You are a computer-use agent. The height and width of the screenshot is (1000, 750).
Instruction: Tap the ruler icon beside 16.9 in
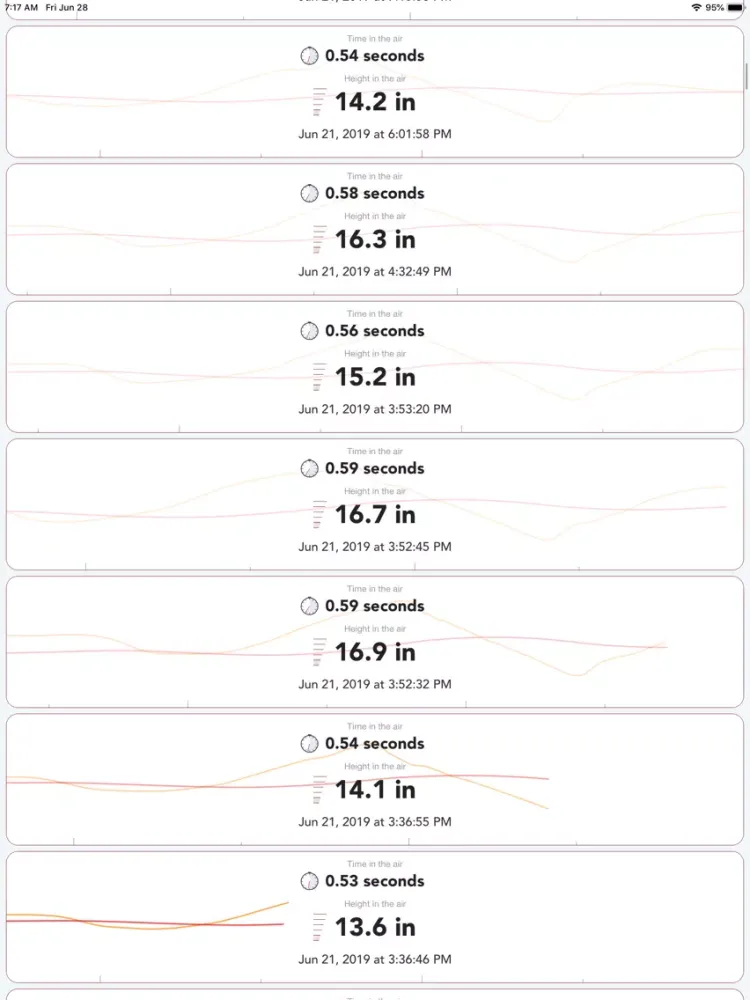(x=319, y=652)
